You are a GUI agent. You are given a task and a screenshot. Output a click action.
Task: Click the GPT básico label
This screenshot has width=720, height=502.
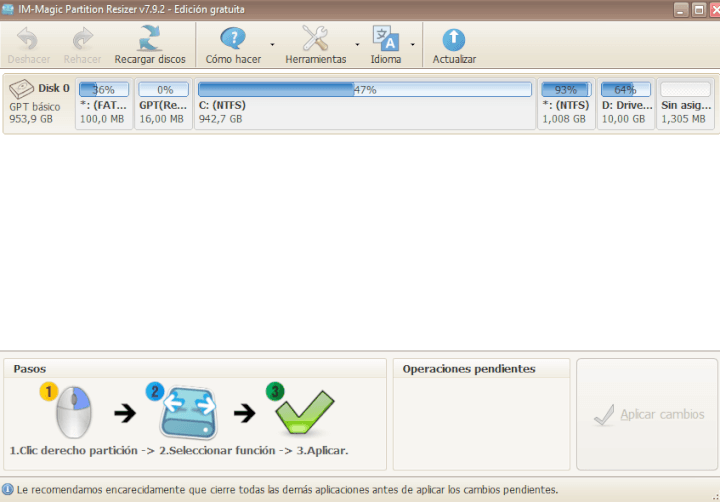(34, 107)
